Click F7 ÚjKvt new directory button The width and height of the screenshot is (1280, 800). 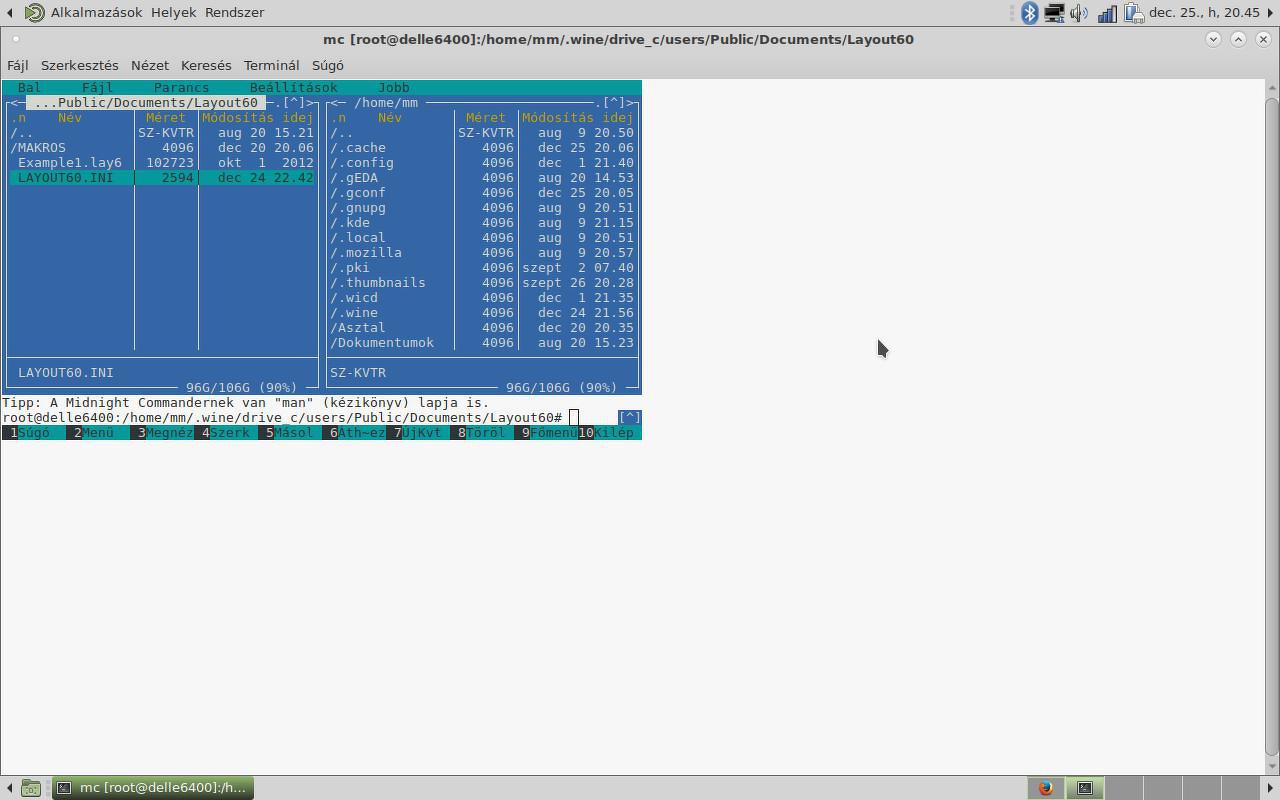418,432
